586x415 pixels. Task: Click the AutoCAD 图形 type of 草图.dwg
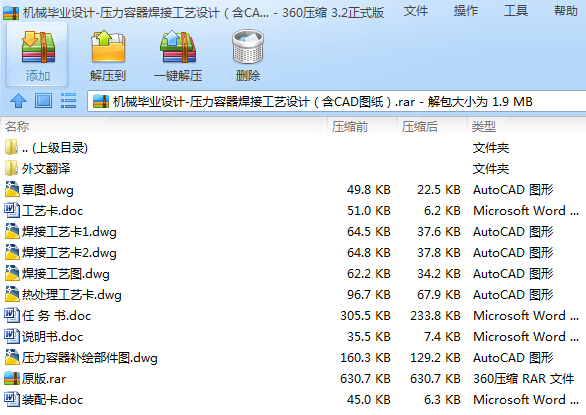coord(513,190)
